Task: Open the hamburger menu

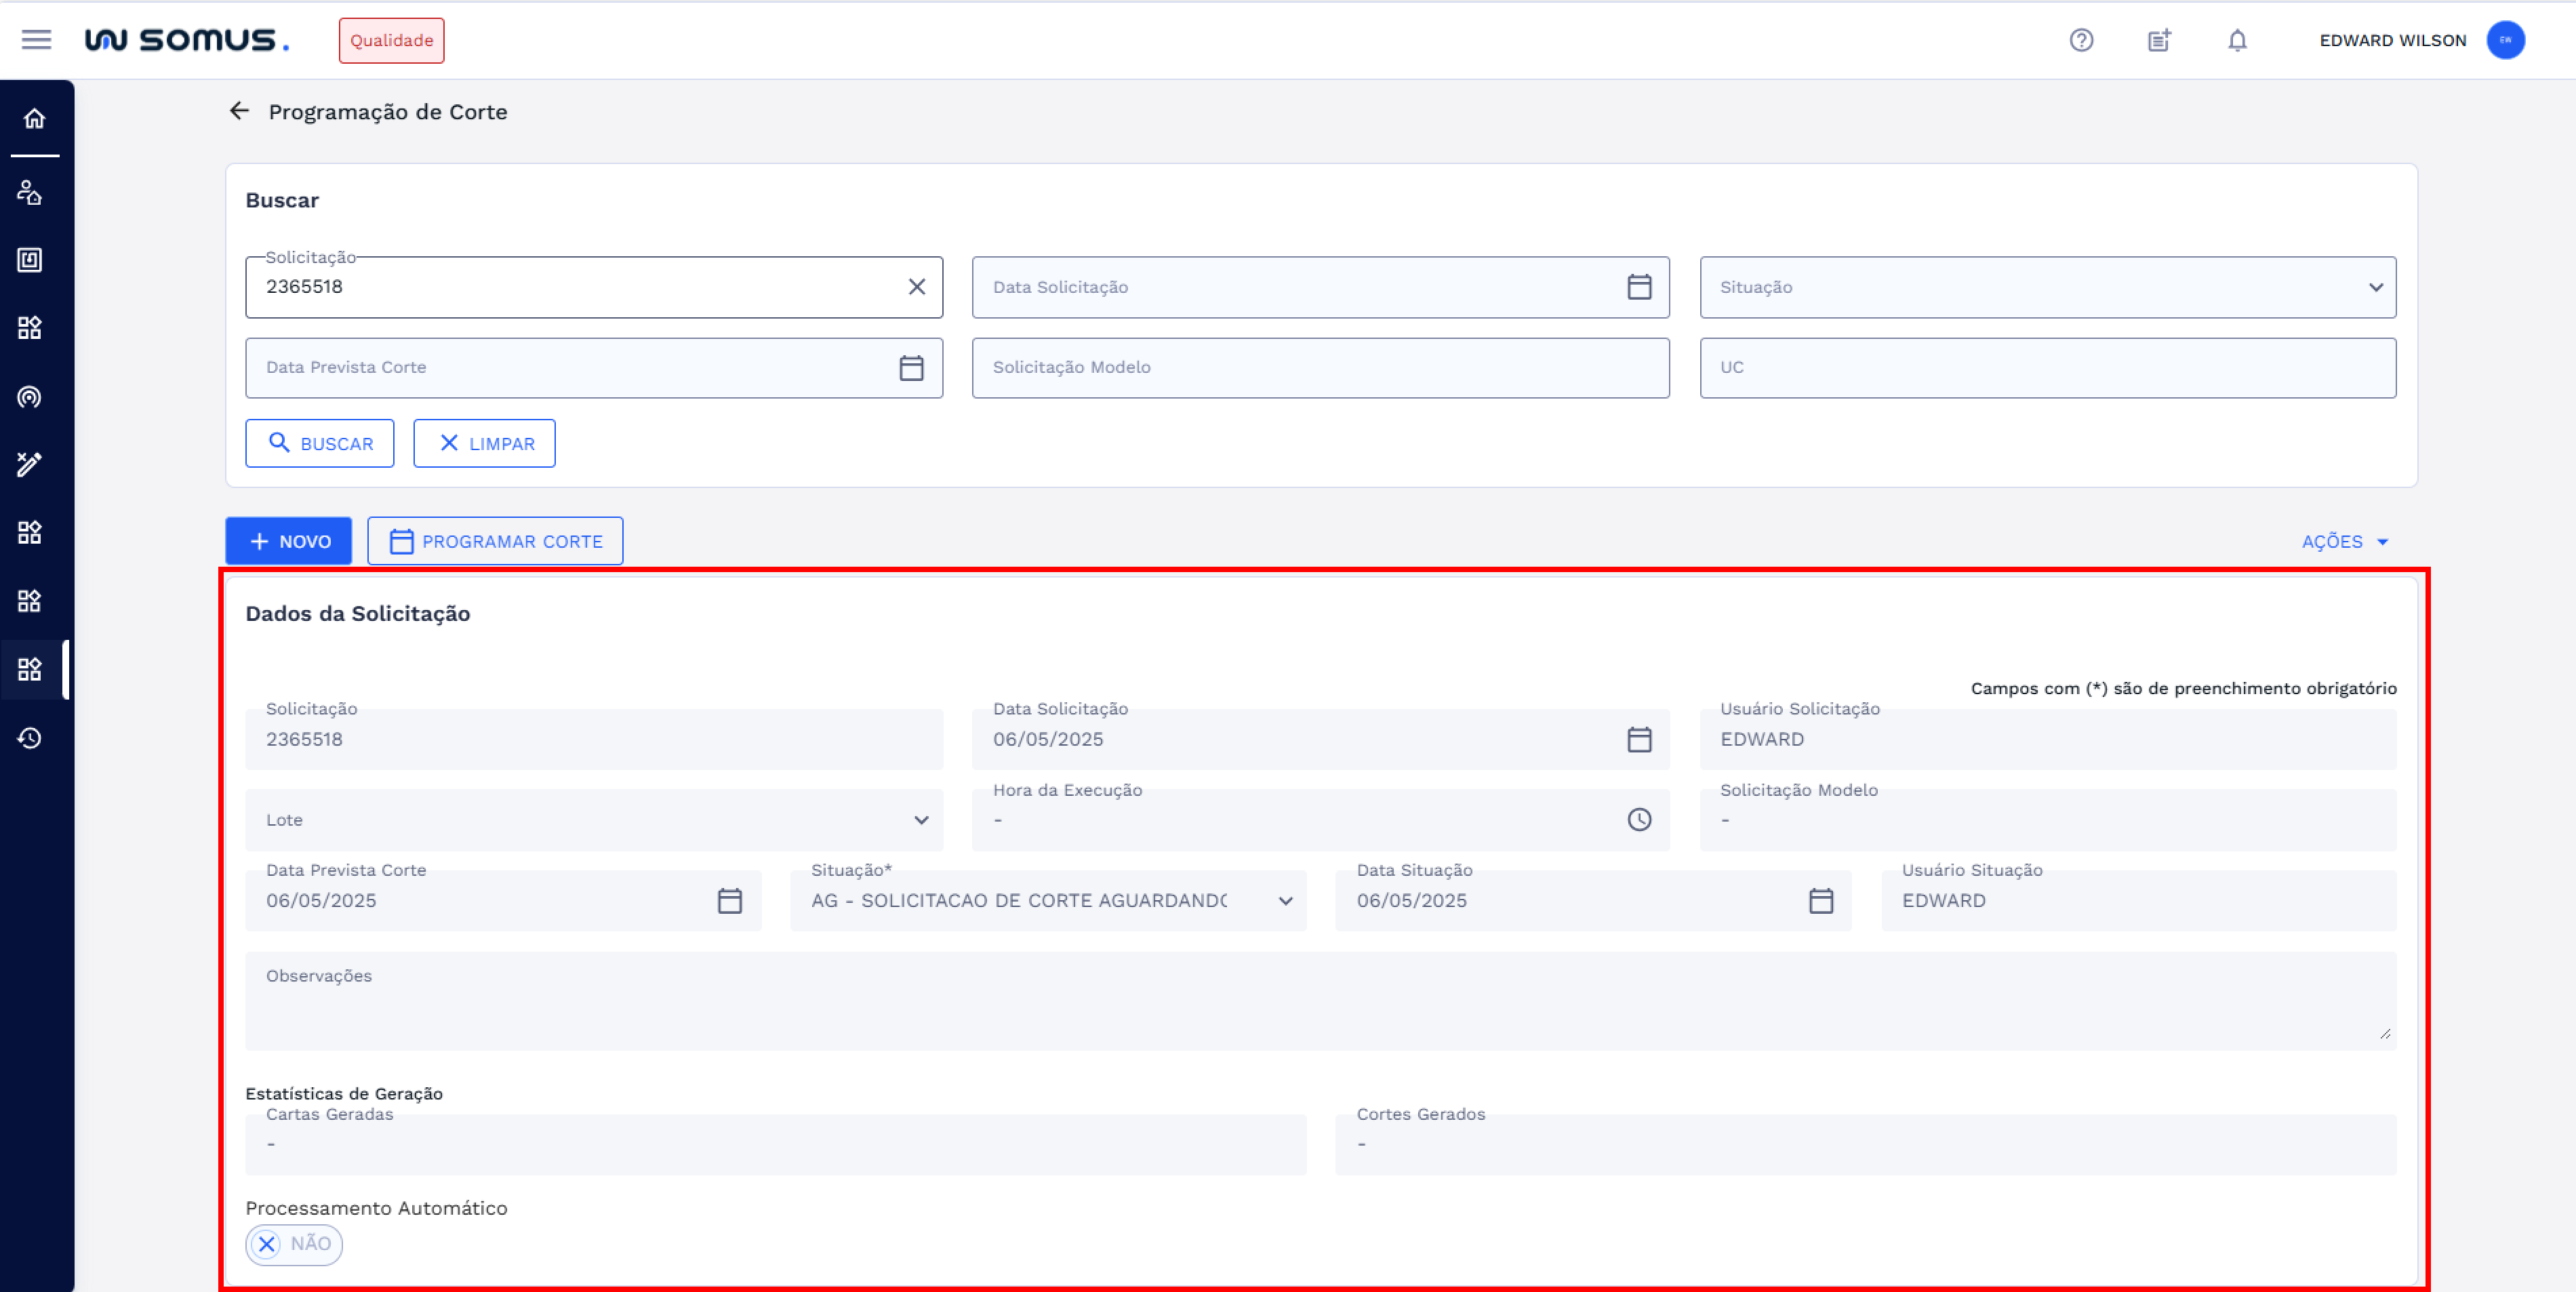Action: click(36, 40)
